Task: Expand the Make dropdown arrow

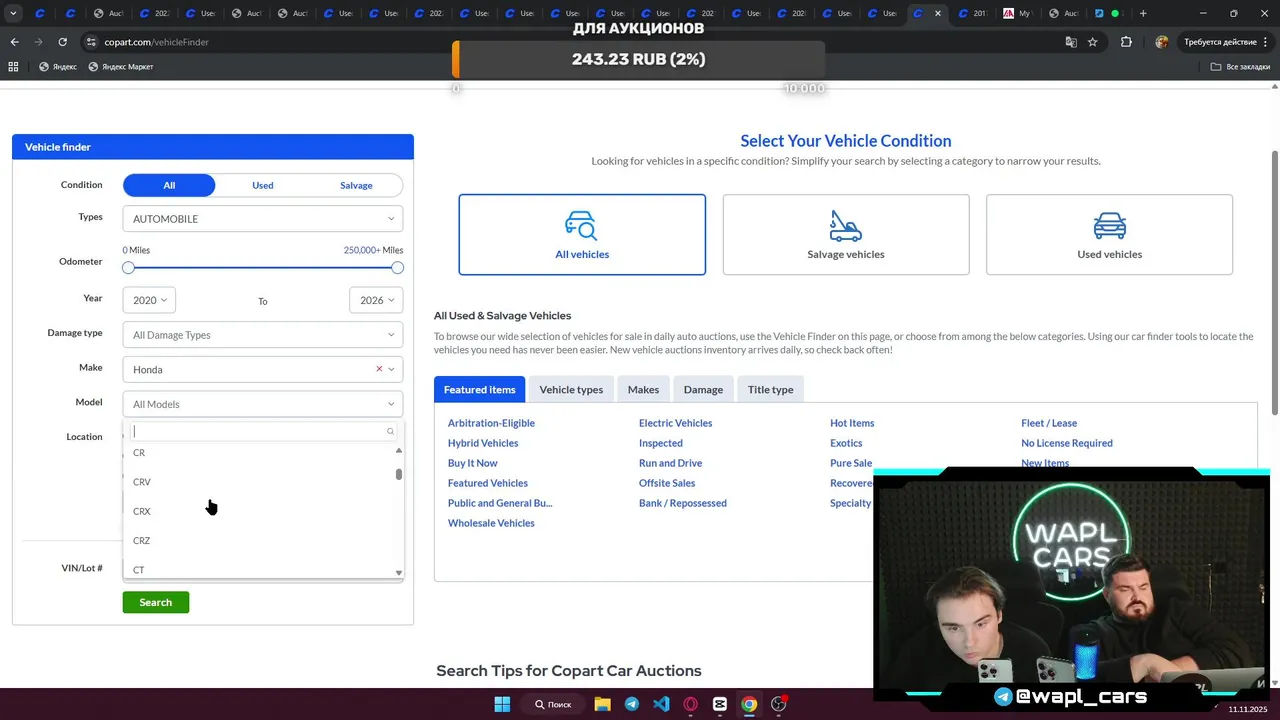Action: click(x=391, y=369)
